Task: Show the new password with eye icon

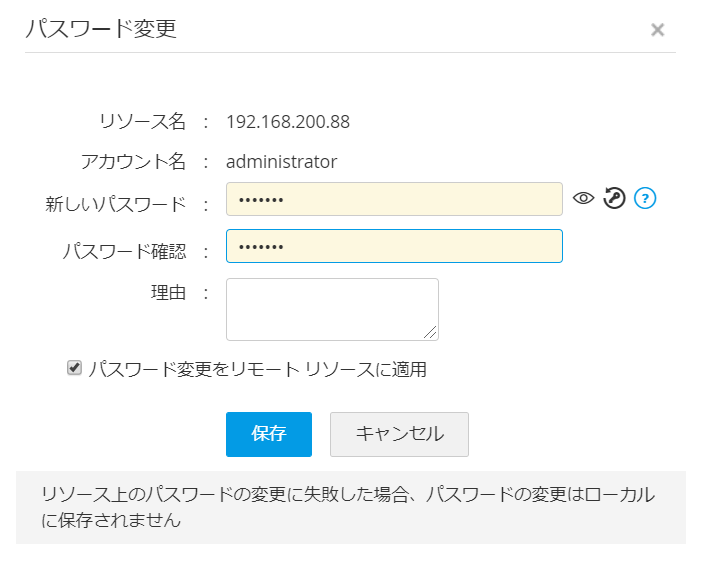Action: tap(584, 199)
